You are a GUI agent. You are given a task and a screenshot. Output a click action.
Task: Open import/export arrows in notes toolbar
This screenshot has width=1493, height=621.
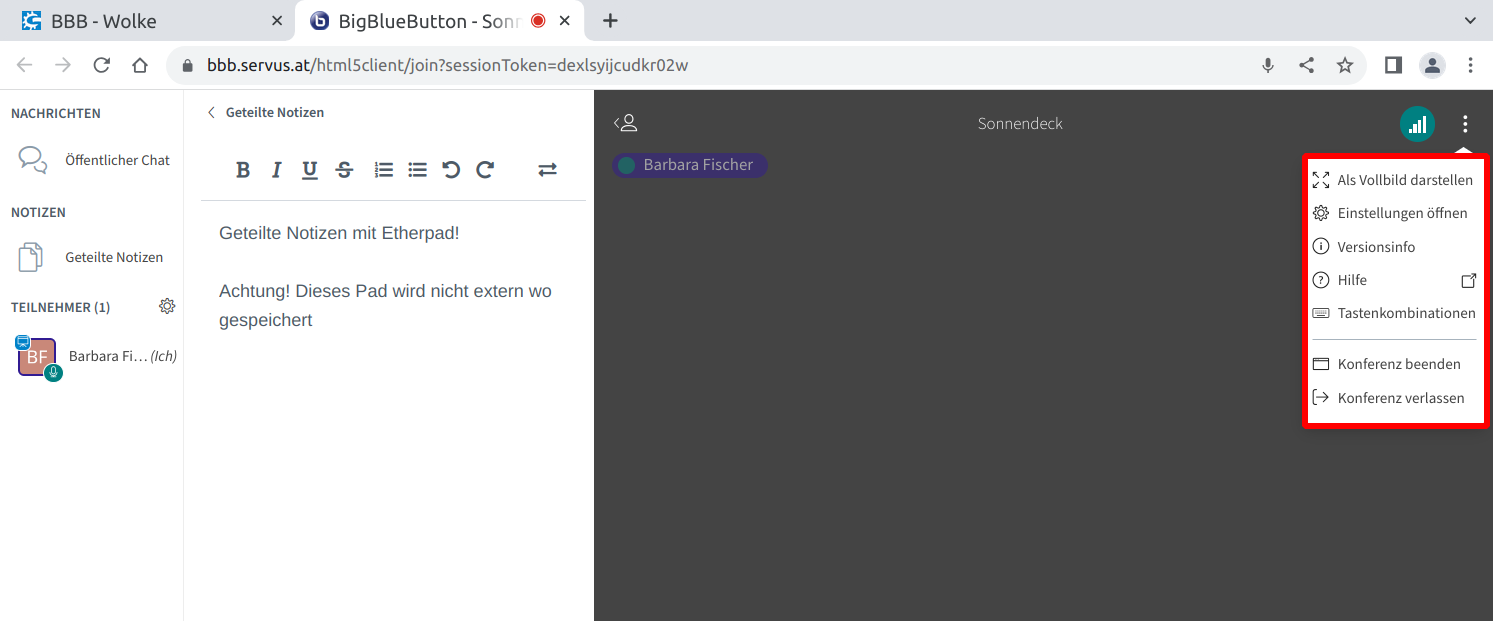coord(547,170)
